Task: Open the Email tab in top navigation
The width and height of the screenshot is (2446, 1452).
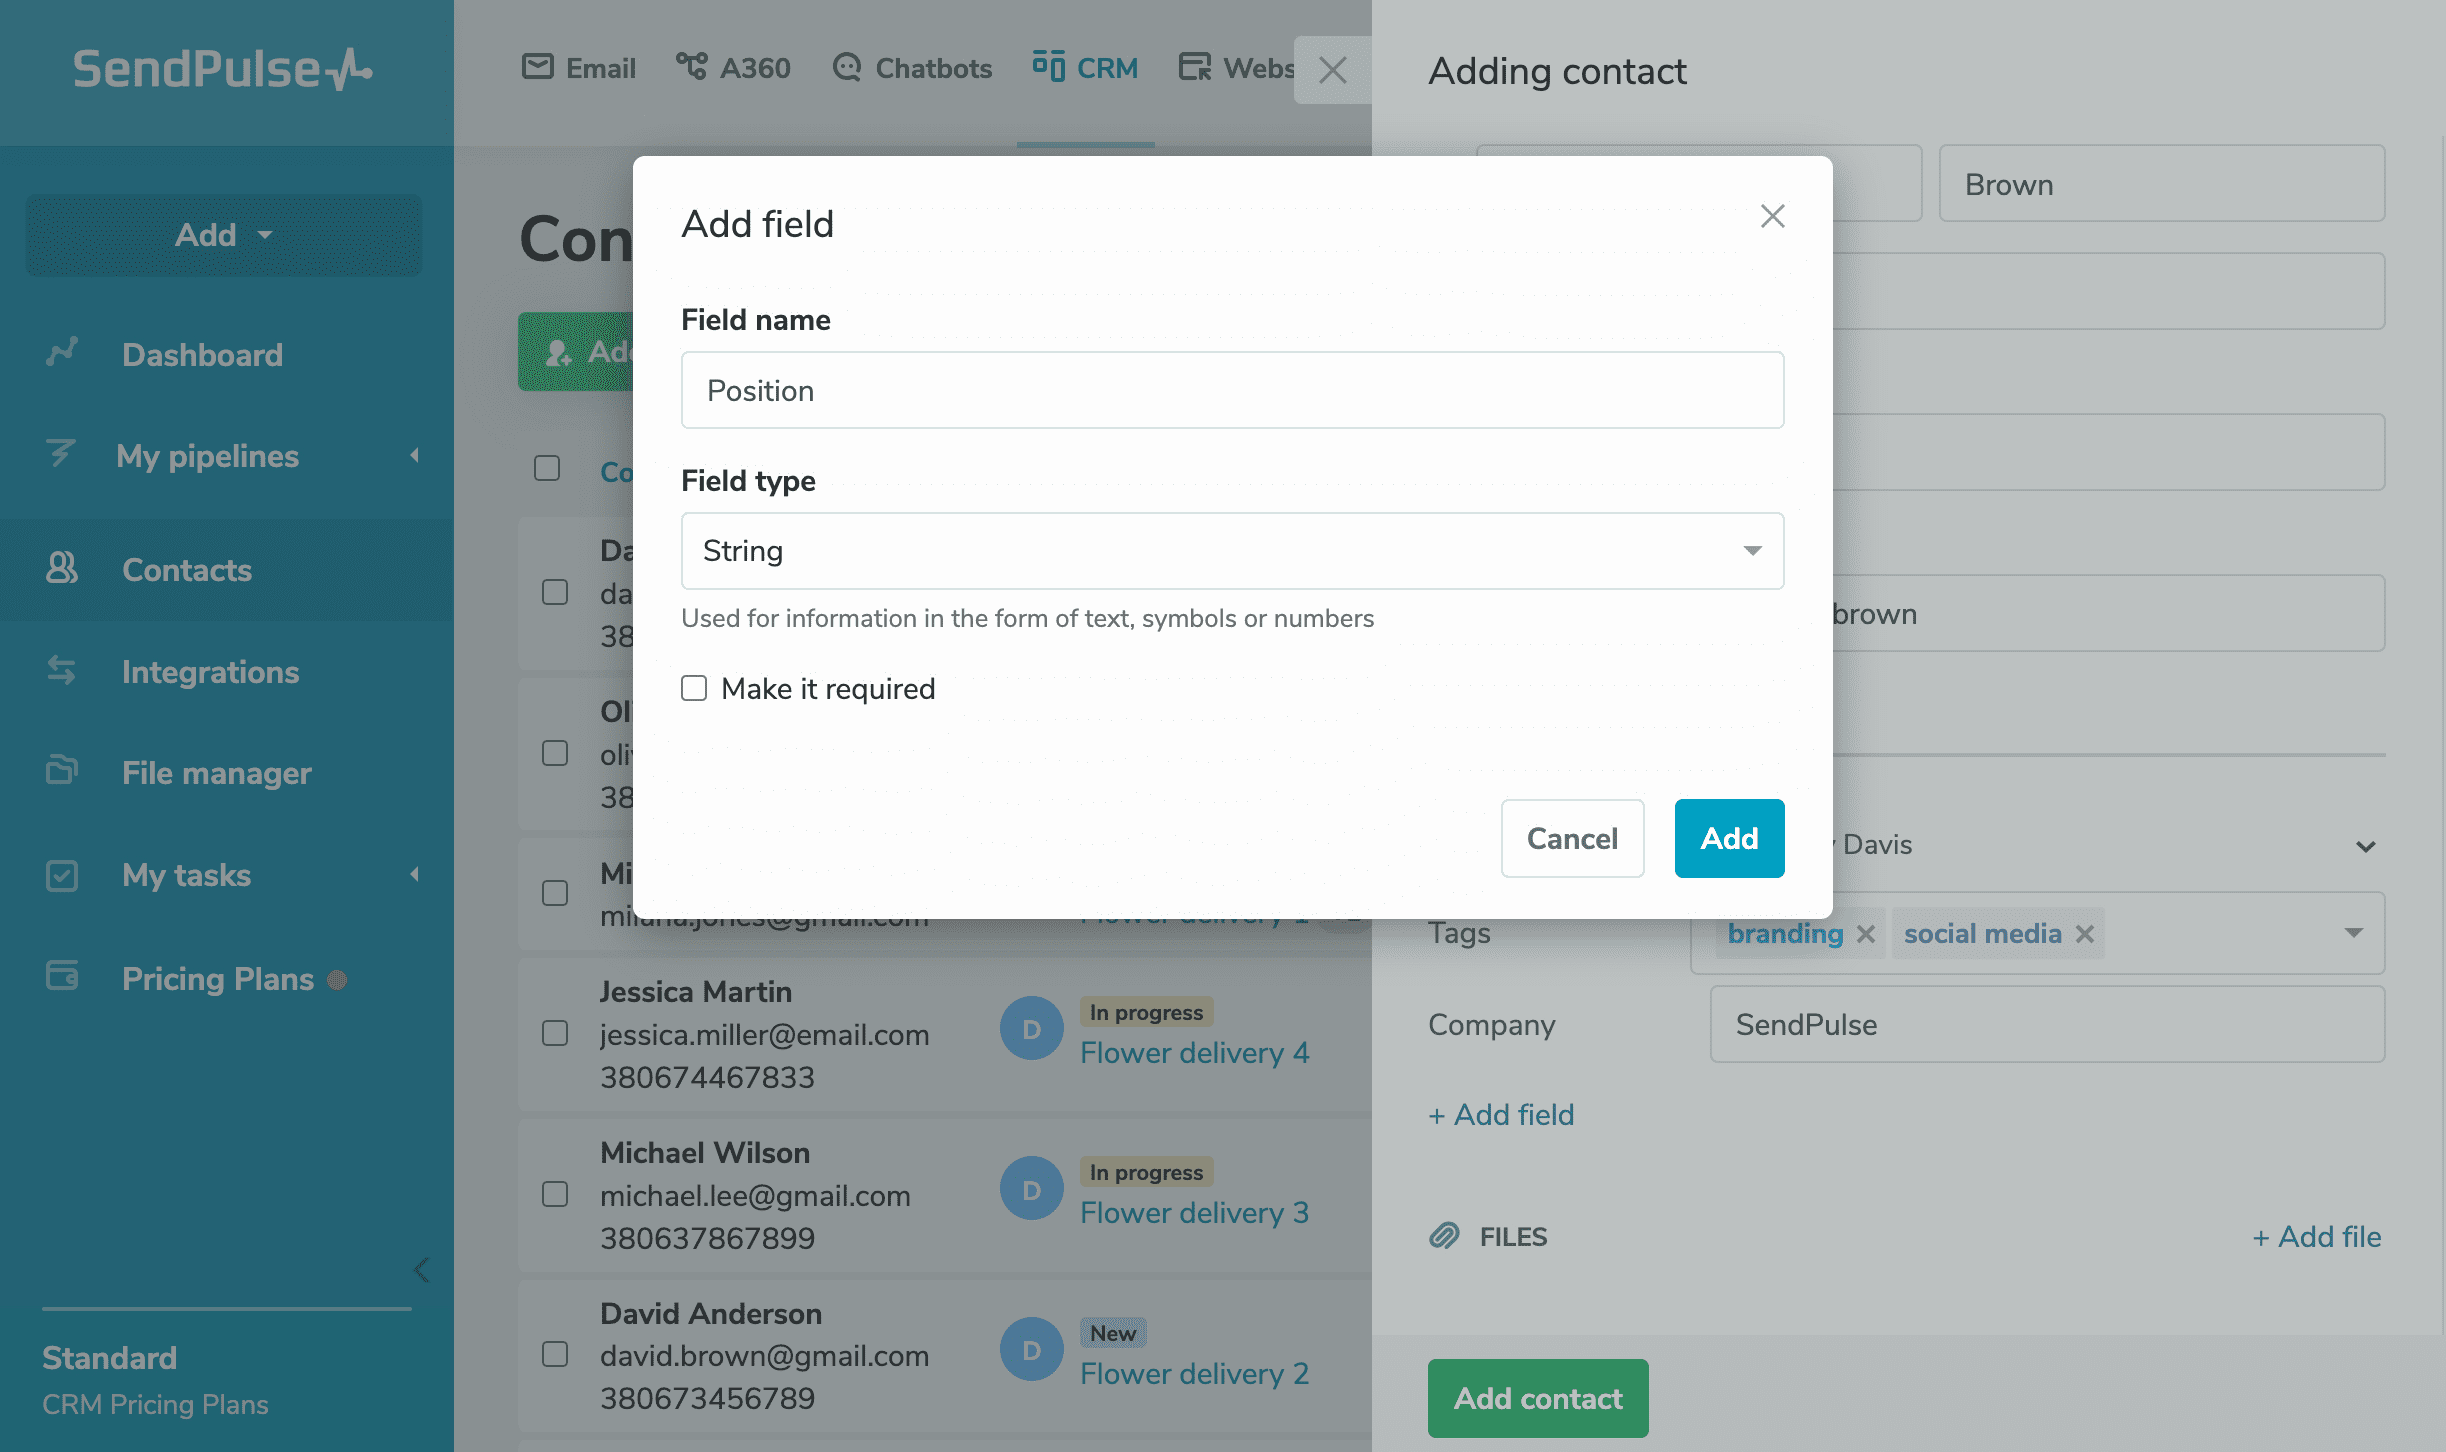Action: click(x=579, y=68)
